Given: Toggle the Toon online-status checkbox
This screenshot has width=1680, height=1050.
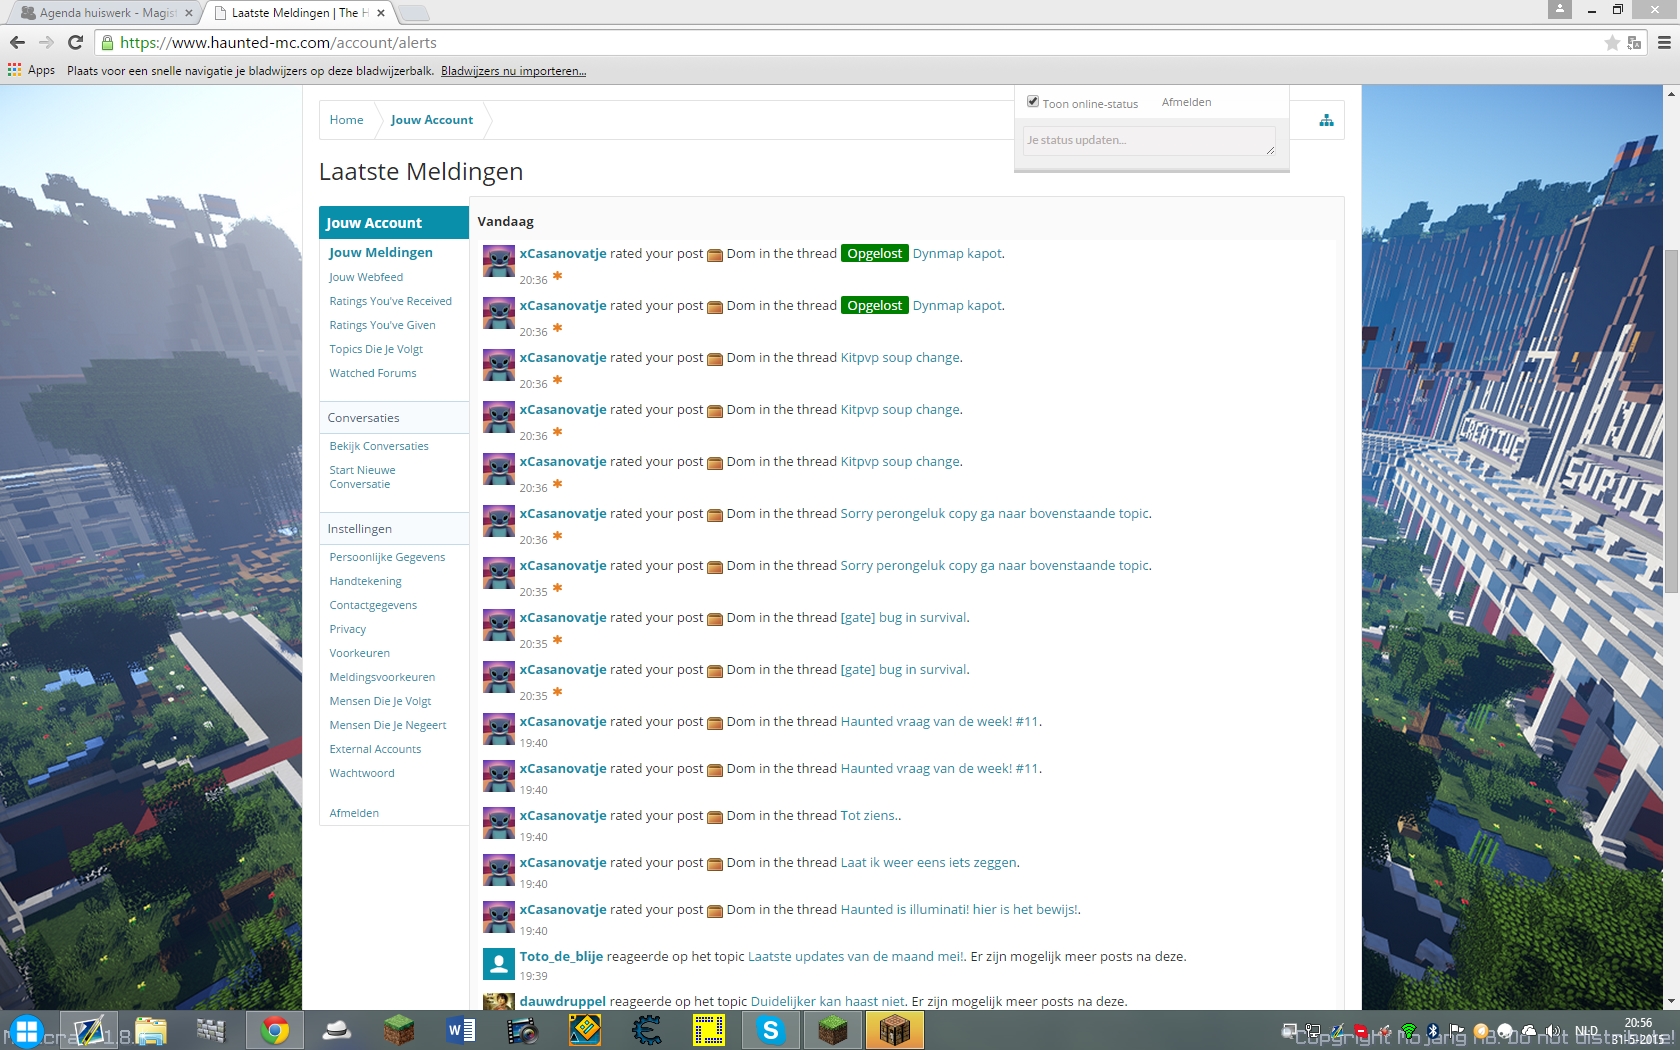Looking at the screenshot, I should 1033,101.
